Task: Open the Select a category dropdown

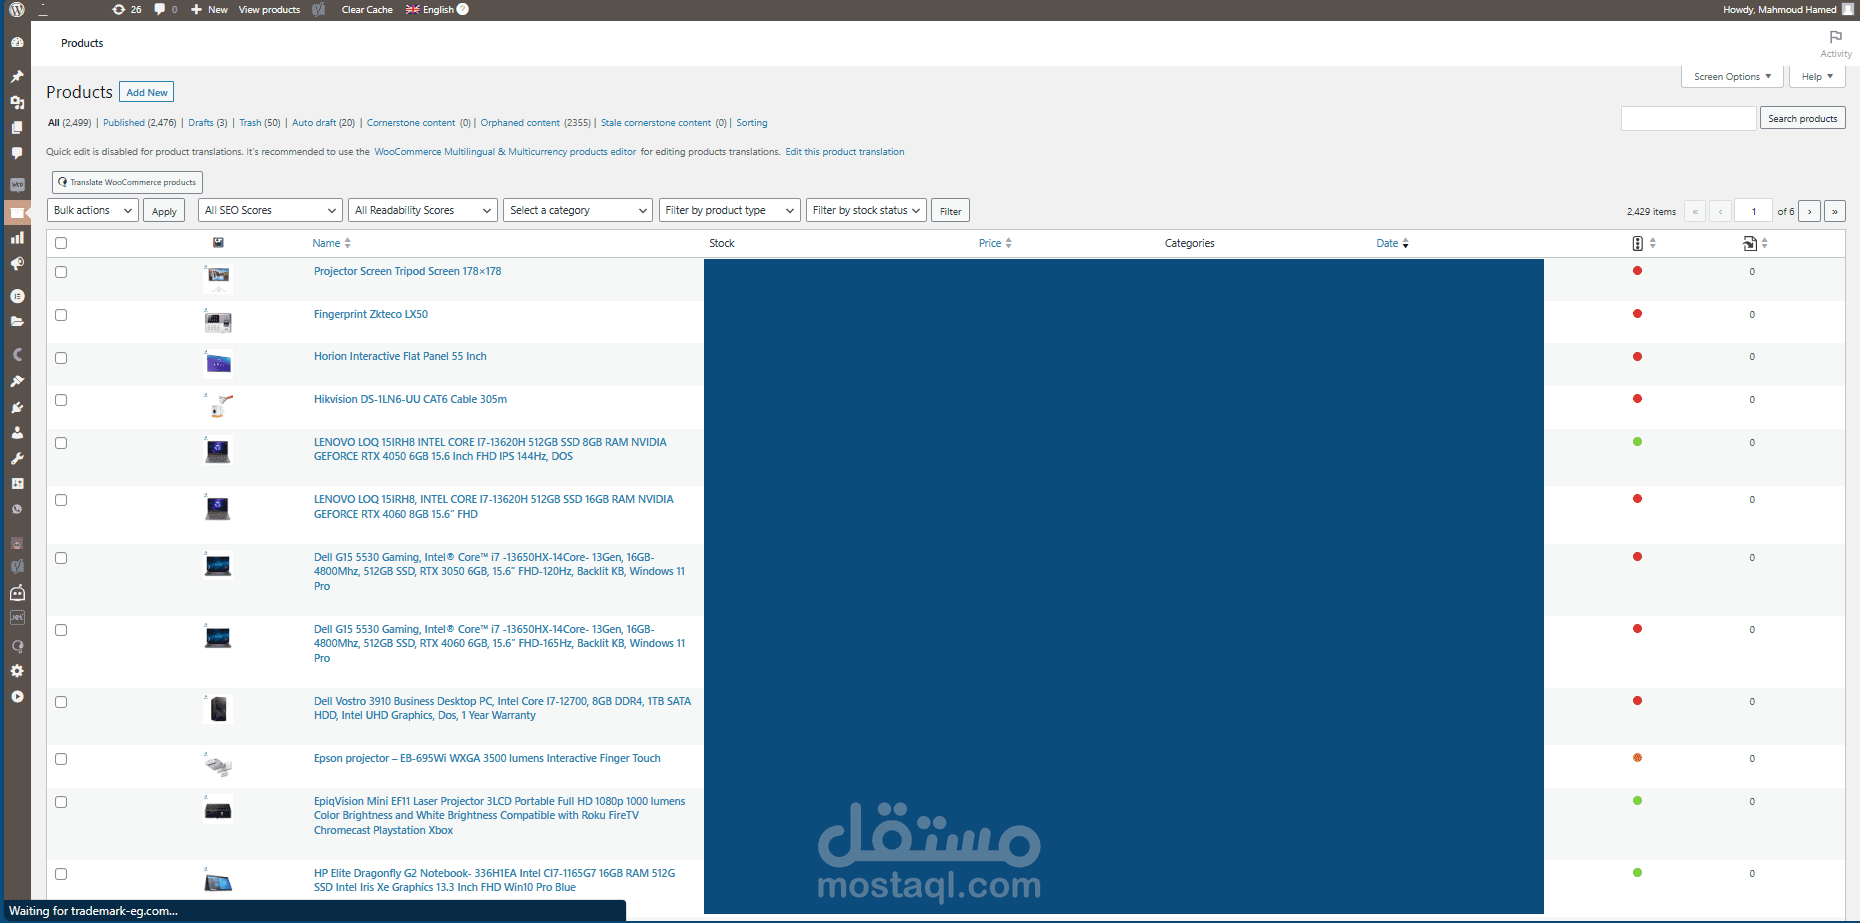Action: (578, 210)
